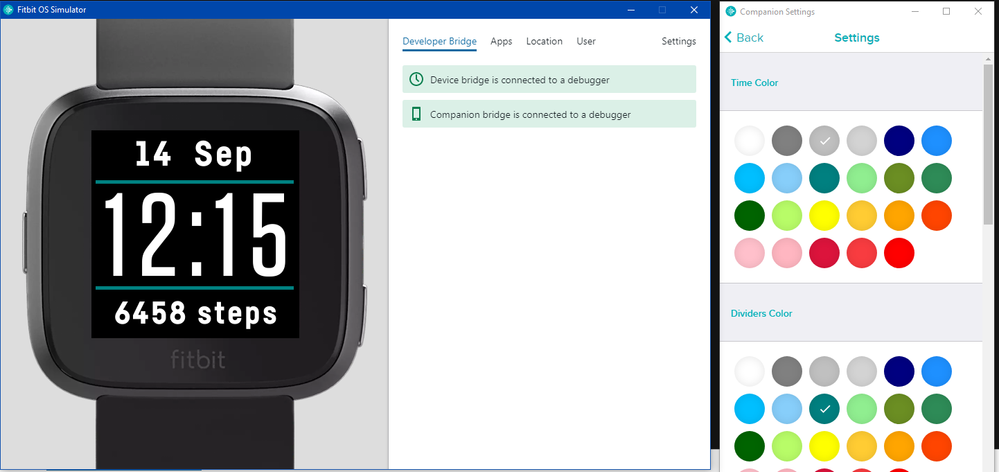Choose teal for Time Color
This screenshot has width=999, height=472.
pyautogui.click(x=824, y=178)
